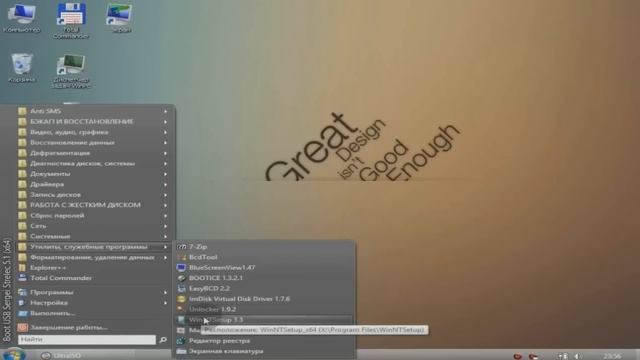Launch BlueScreenView1.47 from the submenu

pyautogui.click(x=264, y=268)
